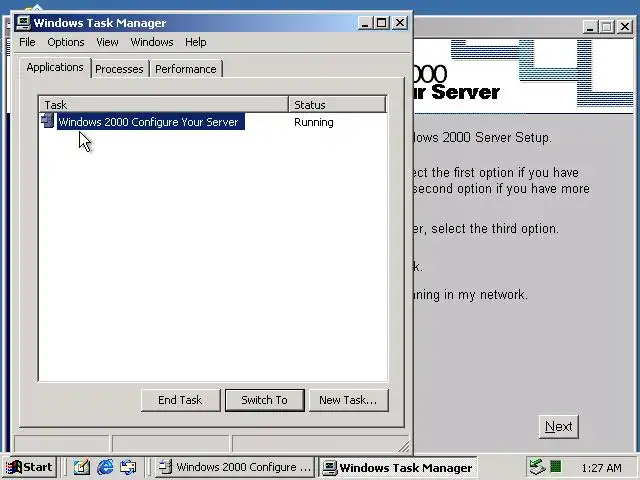
Task: Open the Options menu
Action: click(x=66, y=42)
